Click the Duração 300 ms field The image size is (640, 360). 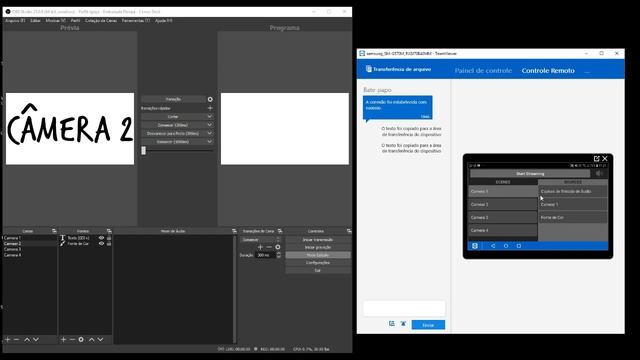[265, 255]
